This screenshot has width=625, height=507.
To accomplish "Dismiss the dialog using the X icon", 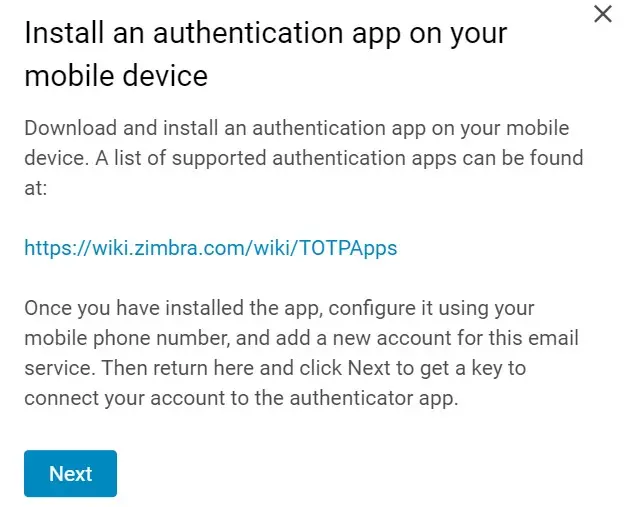I will coord(603,14).
